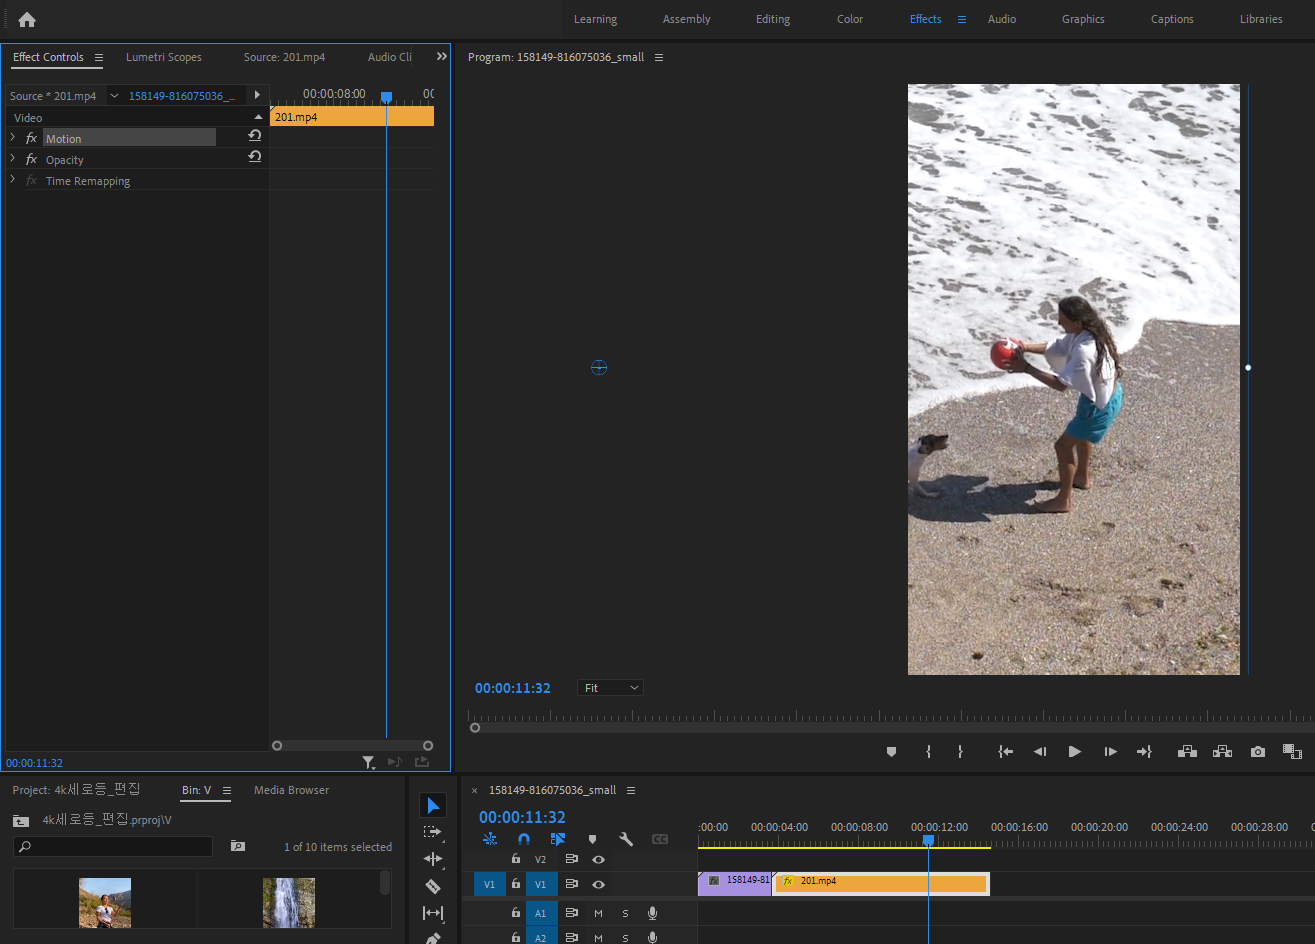Toggle Linked Selection in timeline
This screenshot has height=944, width=1315.
(x=558, y=840)
